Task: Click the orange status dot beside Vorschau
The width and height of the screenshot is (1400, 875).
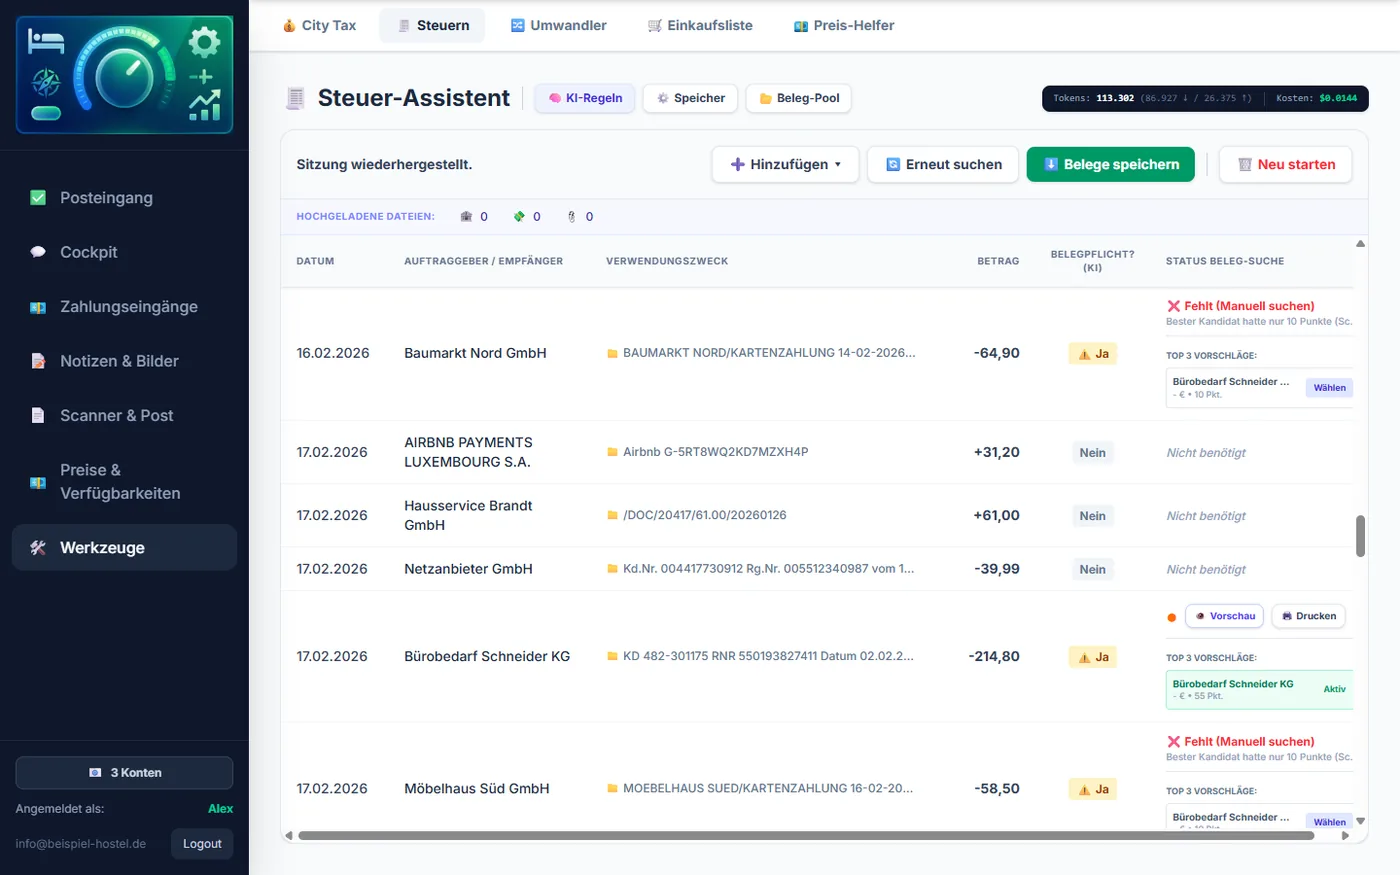Action: (x=1172, y=617)
